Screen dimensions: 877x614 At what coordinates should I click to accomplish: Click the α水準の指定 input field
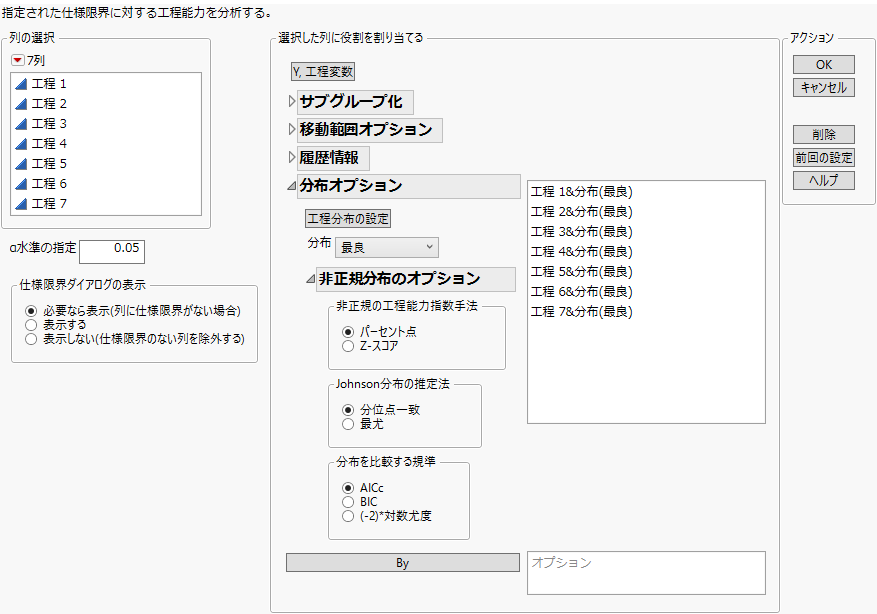113,252
